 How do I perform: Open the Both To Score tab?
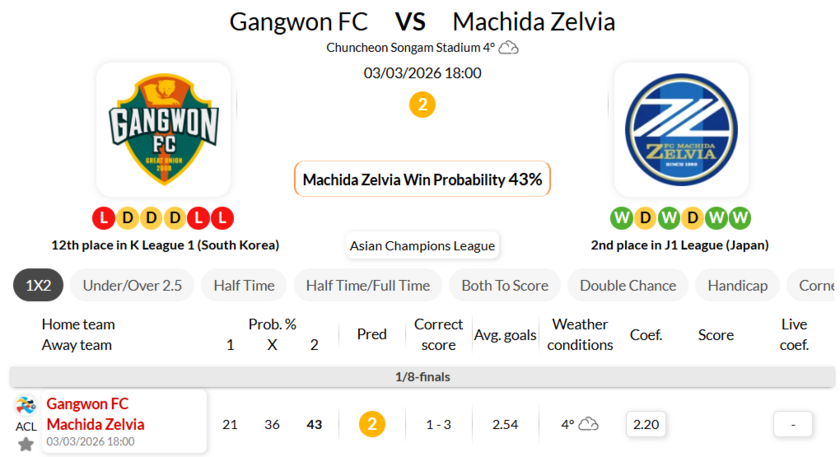pyautogui.click(x=504, y=285)
